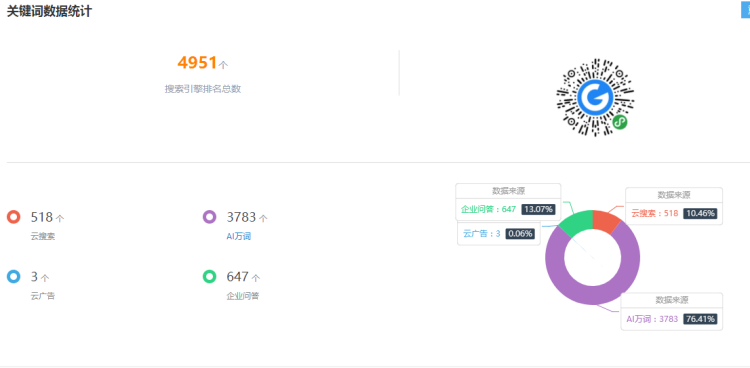Click the 企业问答 label under 647
This screenshot has height=368, width=750.
[243, 296]
